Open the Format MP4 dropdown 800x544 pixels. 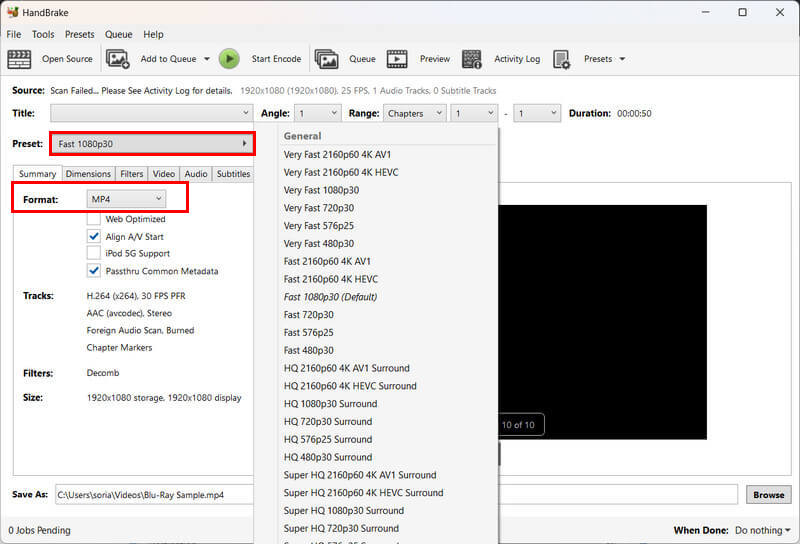[x=125, y=200]
